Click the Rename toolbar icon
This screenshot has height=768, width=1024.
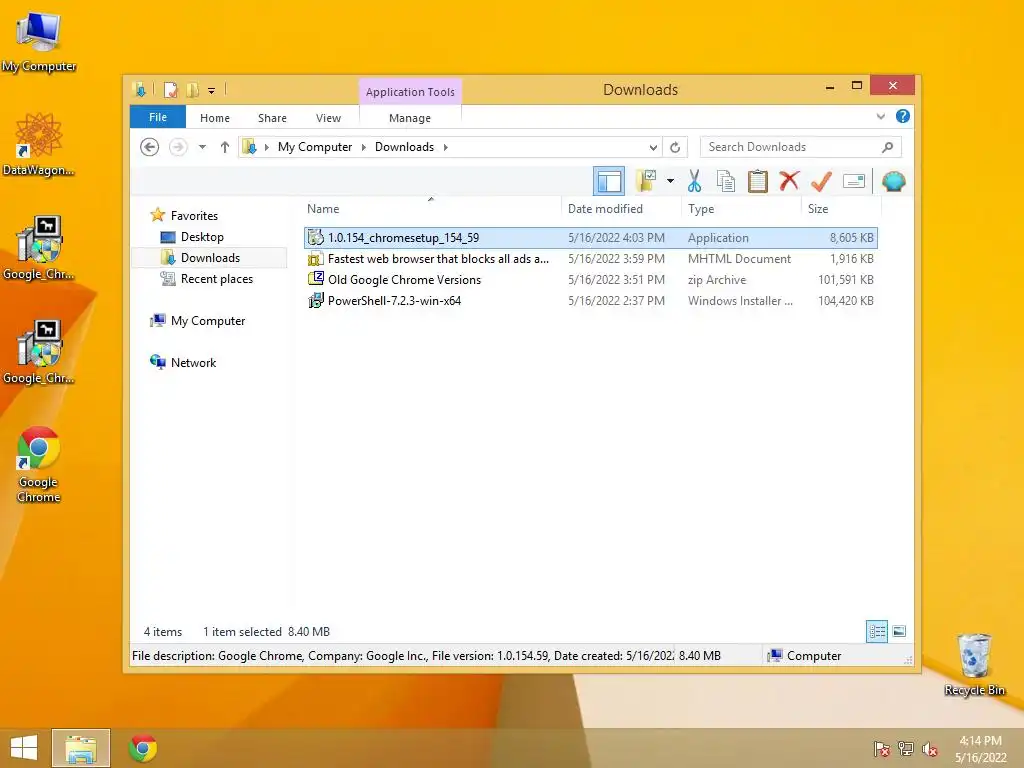854,181
